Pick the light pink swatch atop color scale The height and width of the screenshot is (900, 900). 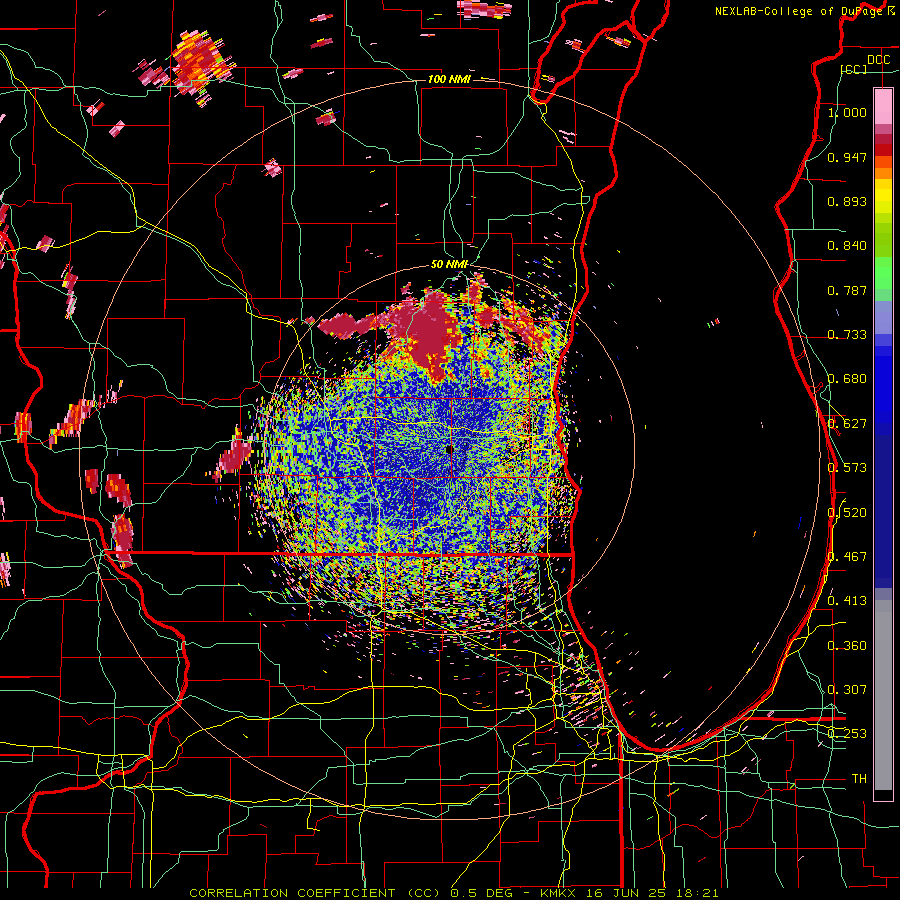coord(883,107)
